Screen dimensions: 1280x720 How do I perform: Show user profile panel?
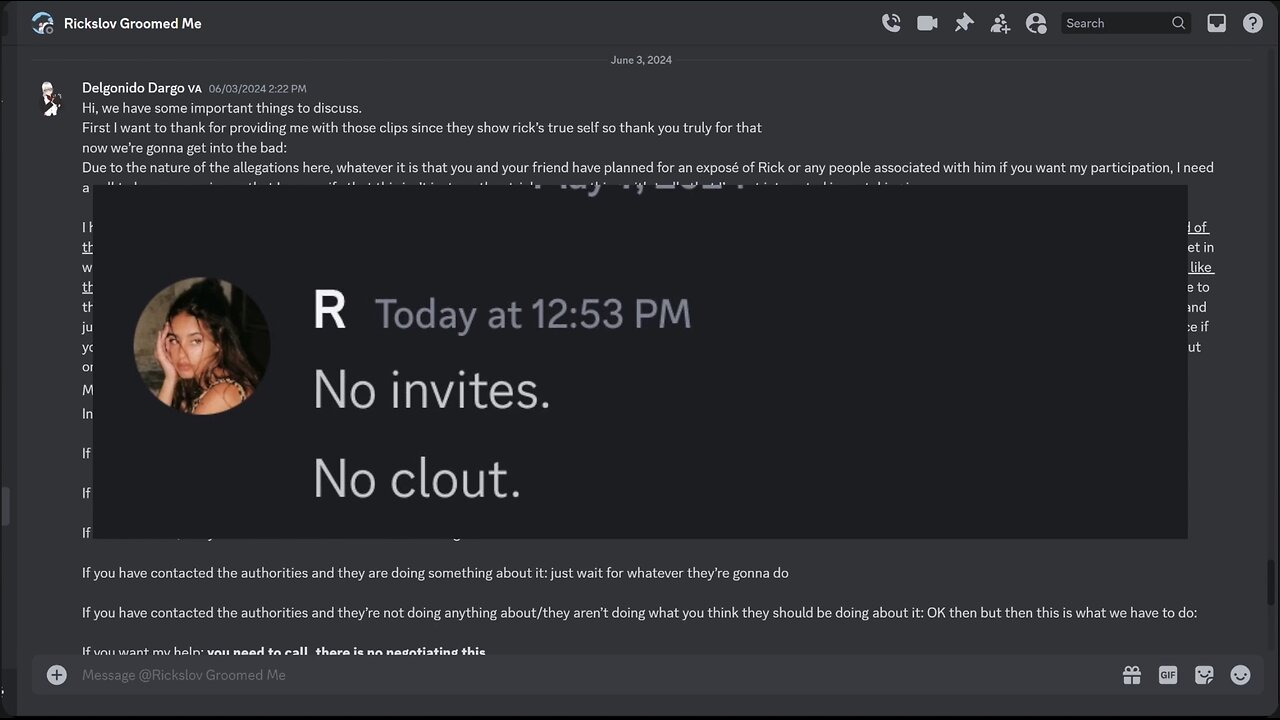click(1036, 23)
